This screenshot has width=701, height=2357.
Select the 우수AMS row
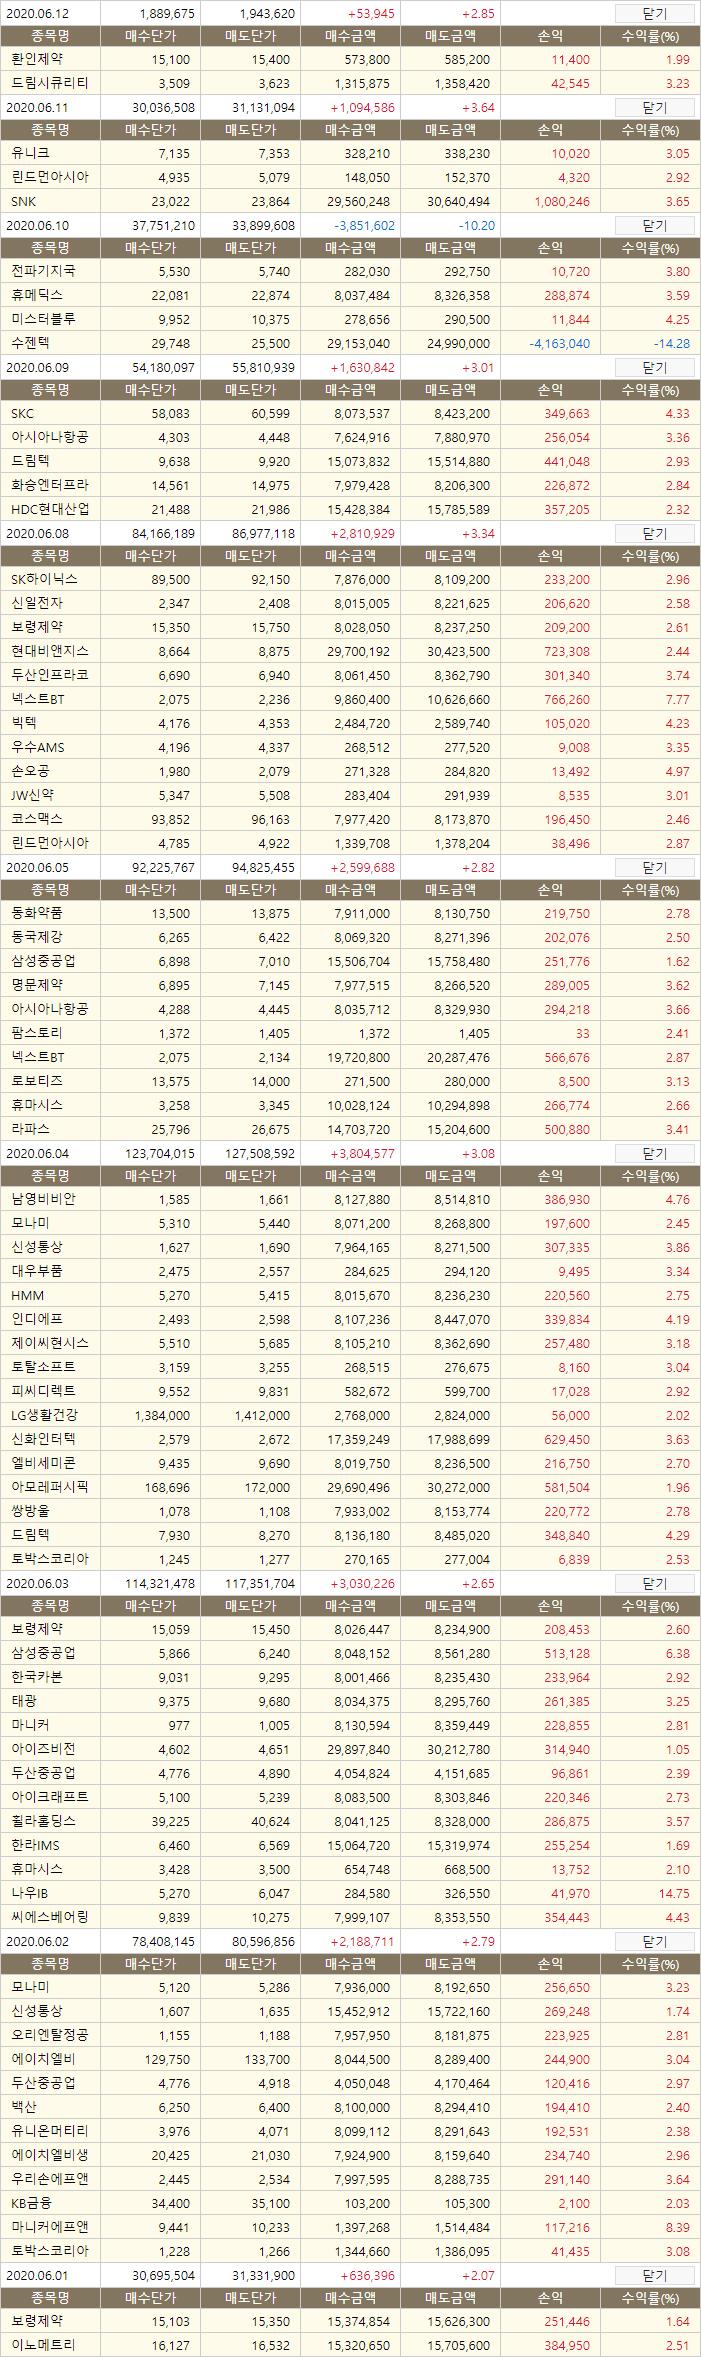350,747
